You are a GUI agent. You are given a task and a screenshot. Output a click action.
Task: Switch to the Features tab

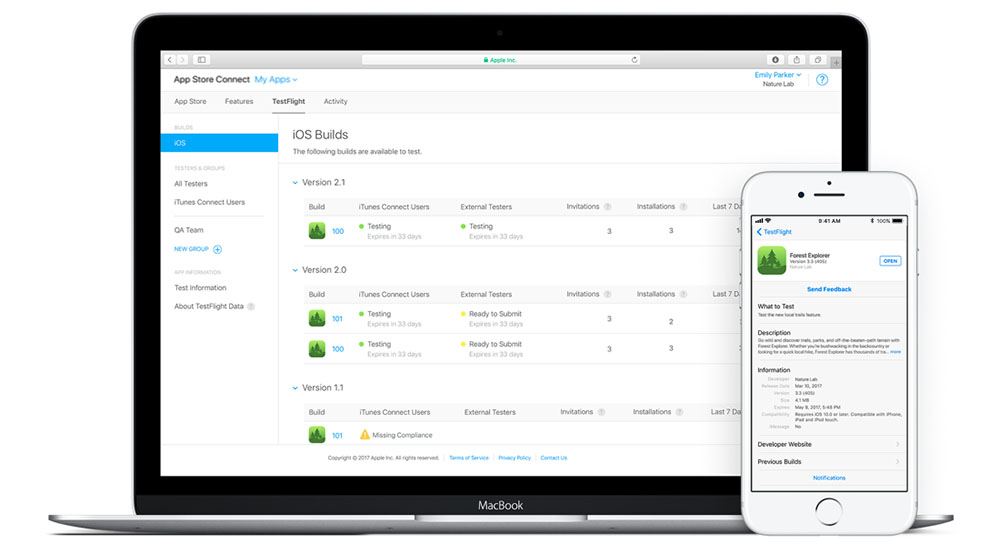point(239,101)
